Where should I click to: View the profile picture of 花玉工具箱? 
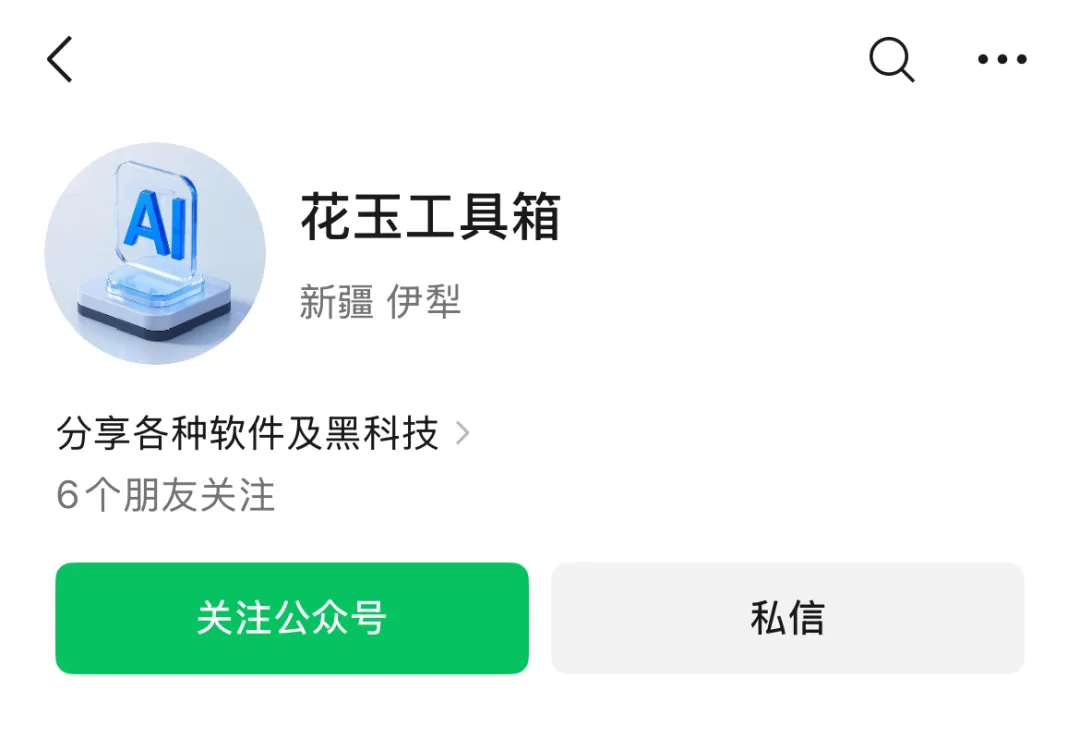[156, 253]
